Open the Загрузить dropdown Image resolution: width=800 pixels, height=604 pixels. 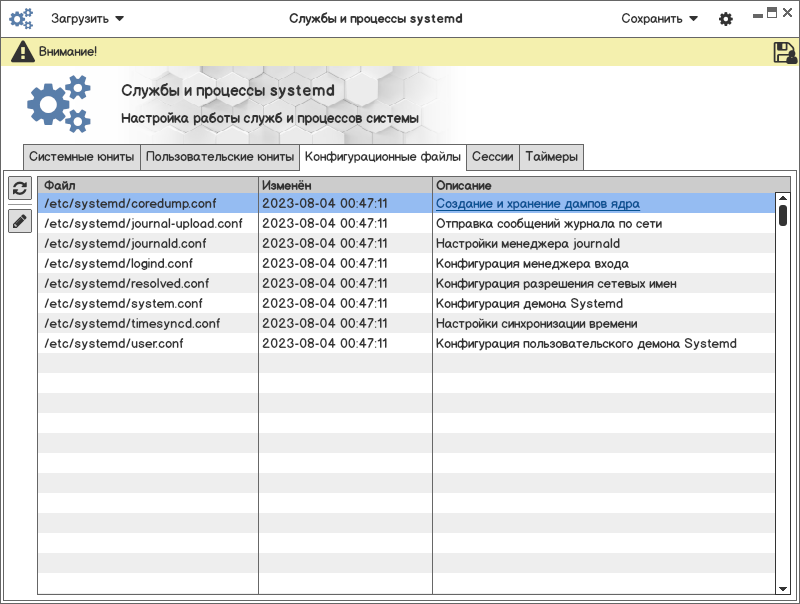tap(87, 18)
